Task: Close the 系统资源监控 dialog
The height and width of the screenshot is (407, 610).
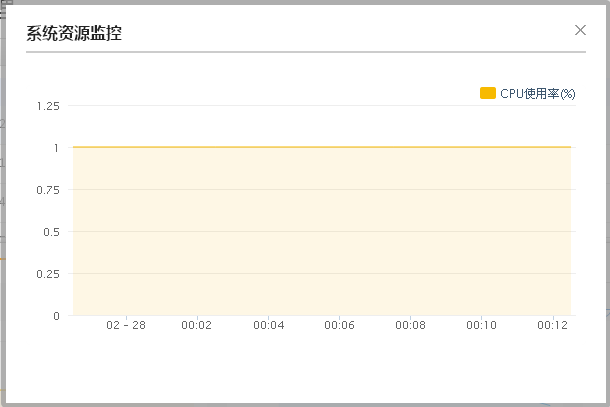Action: 580,30
